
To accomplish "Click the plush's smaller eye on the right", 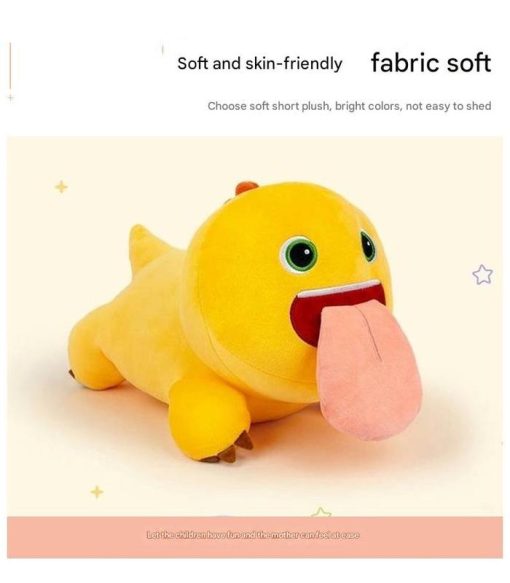I will (368, 246).
